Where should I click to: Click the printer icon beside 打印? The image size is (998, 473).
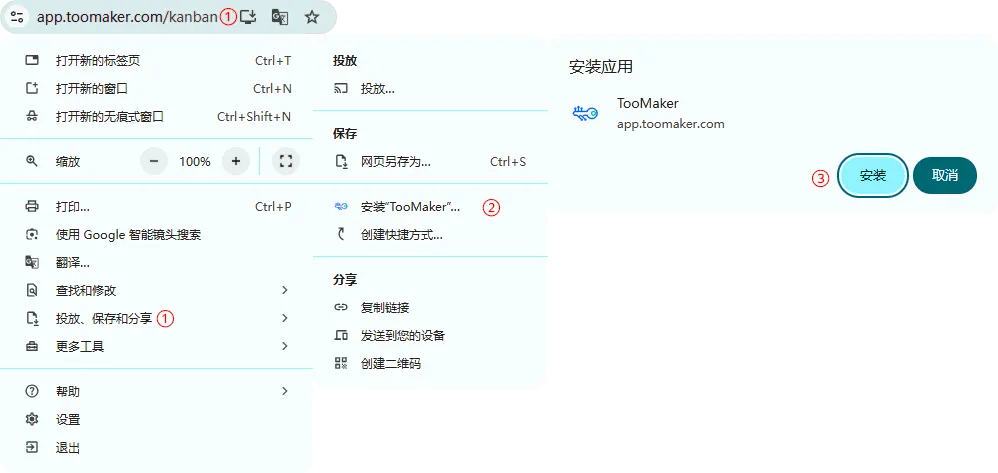click(x=32, y=206)
